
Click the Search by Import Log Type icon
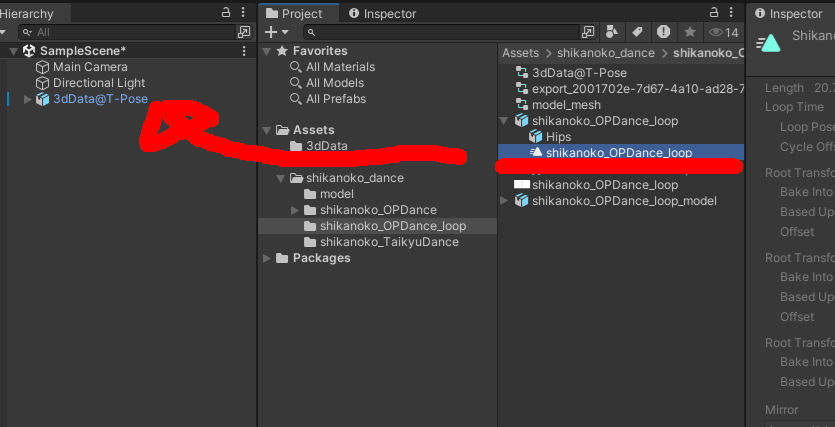(x=664, y=32)
